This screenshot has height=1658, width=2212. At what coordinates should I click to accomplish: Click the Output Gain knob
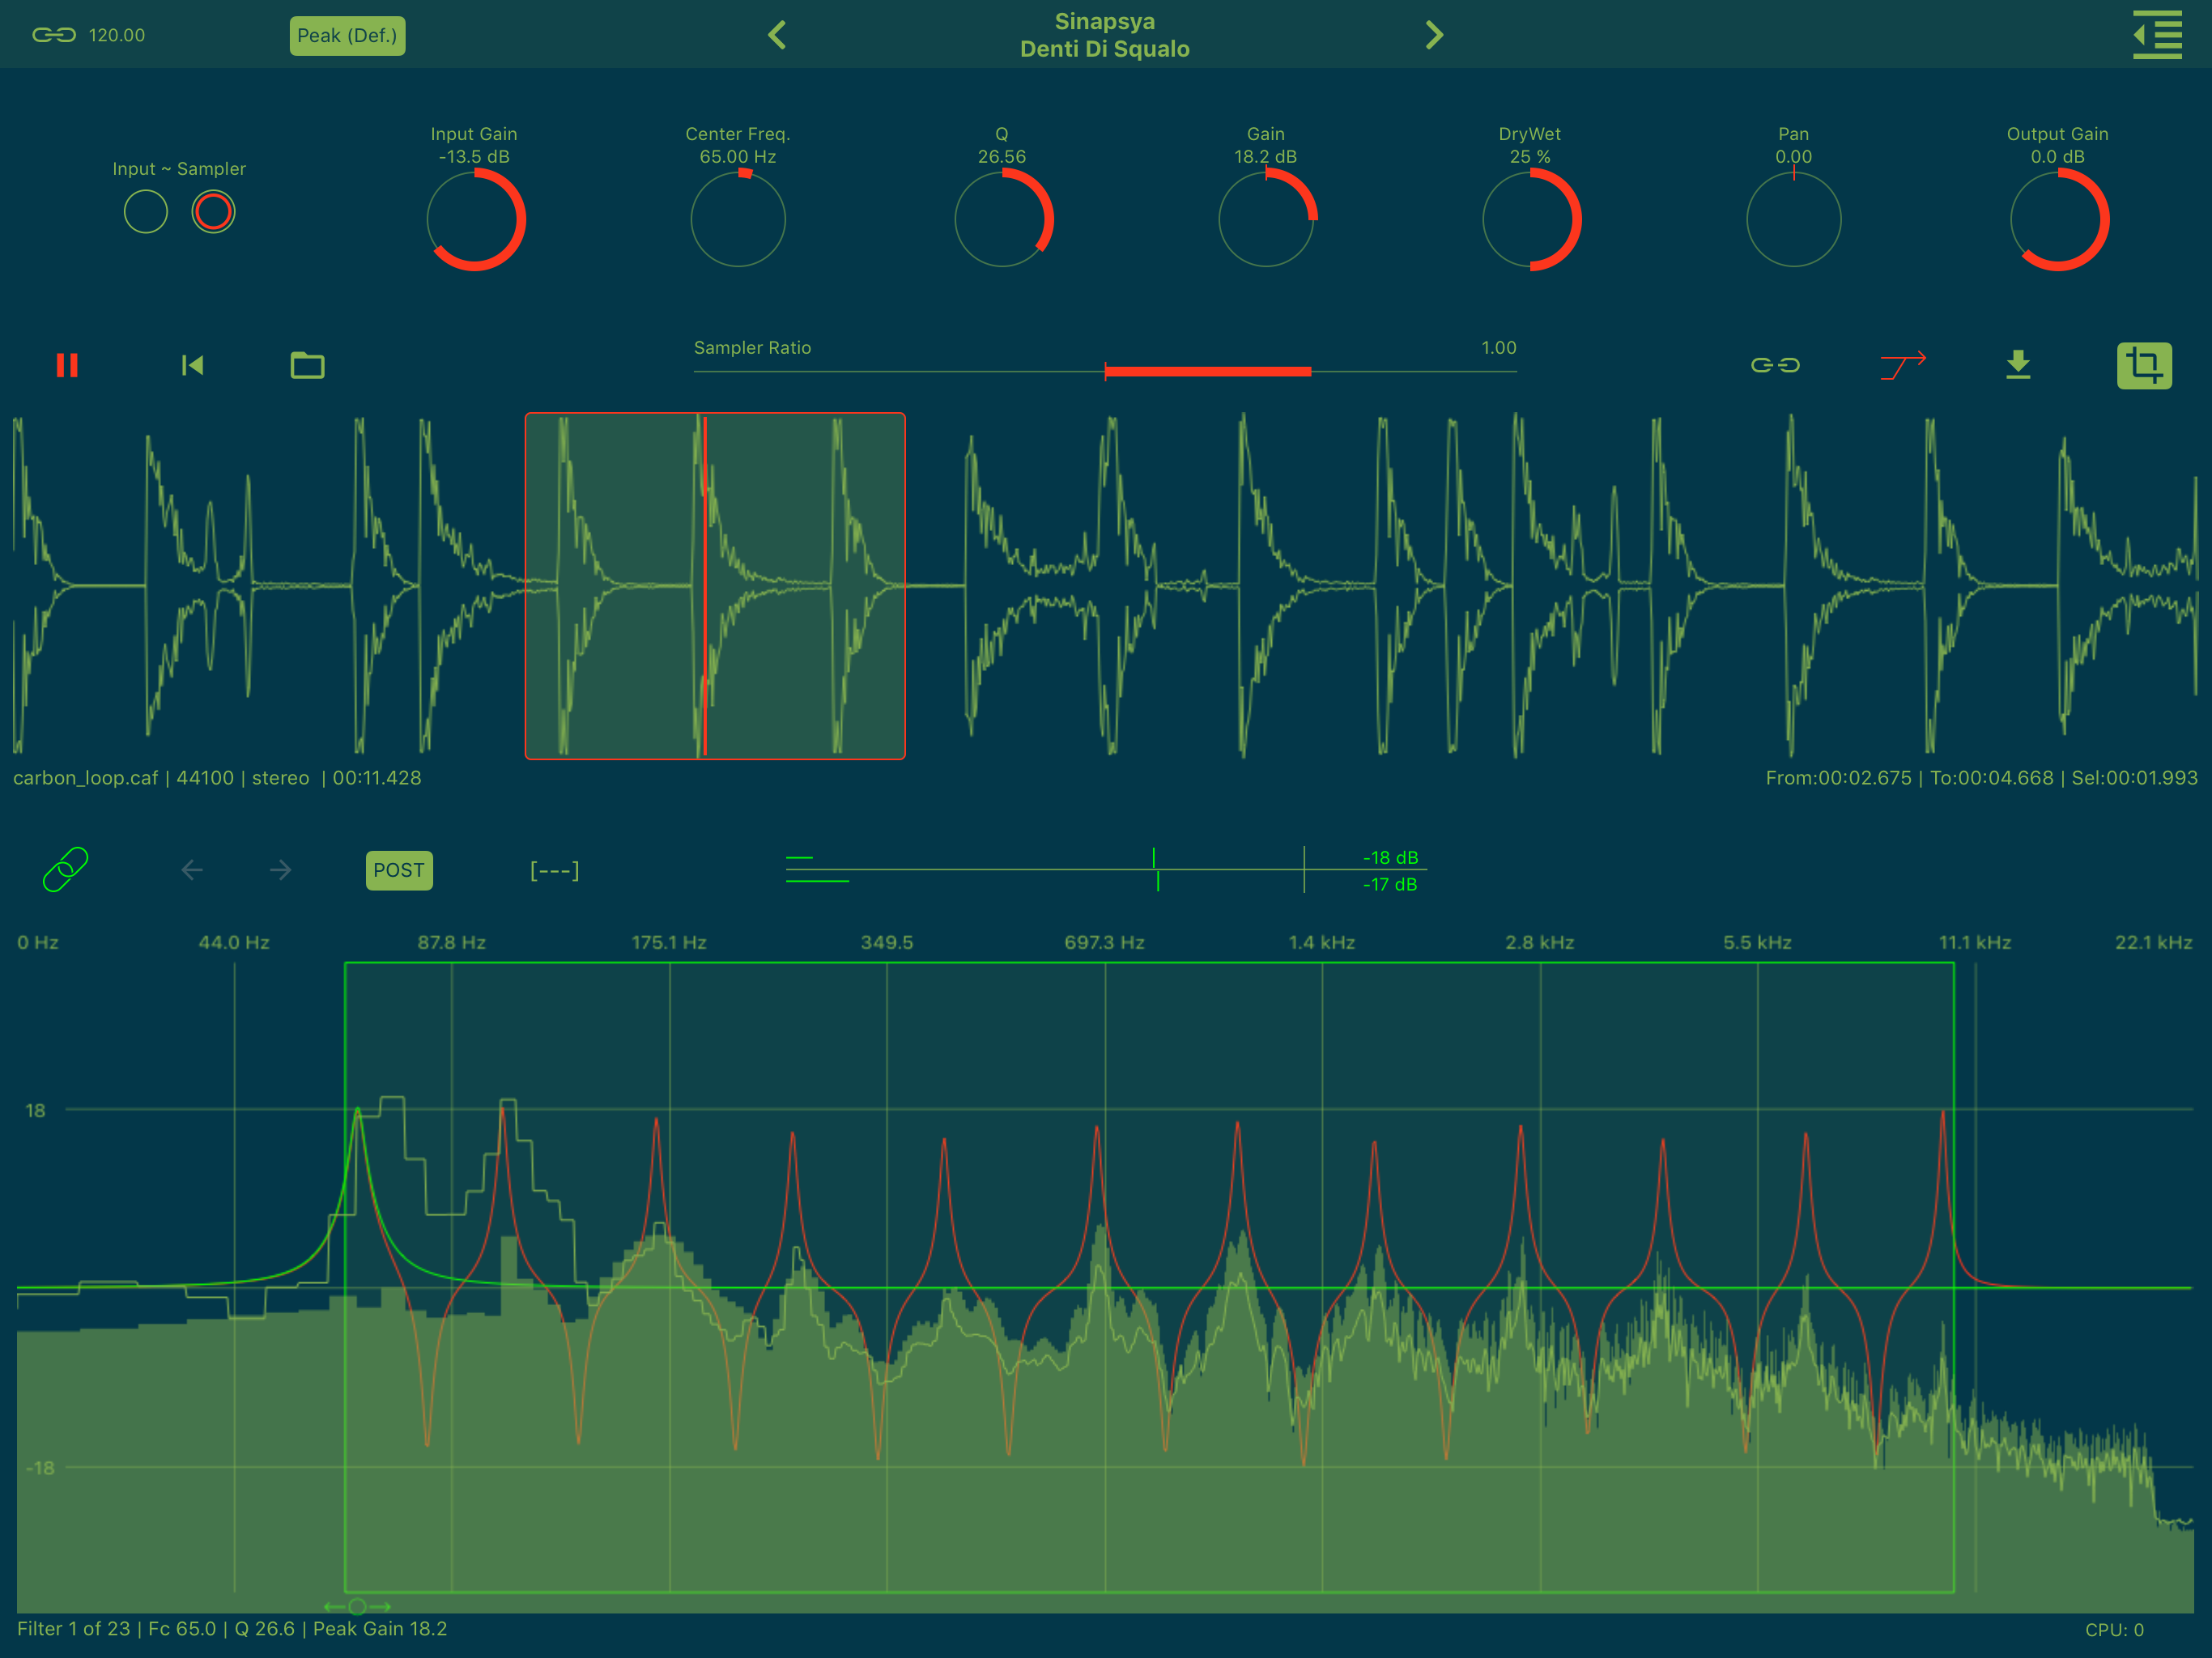pyautogui.click(x=2058, y=219)
